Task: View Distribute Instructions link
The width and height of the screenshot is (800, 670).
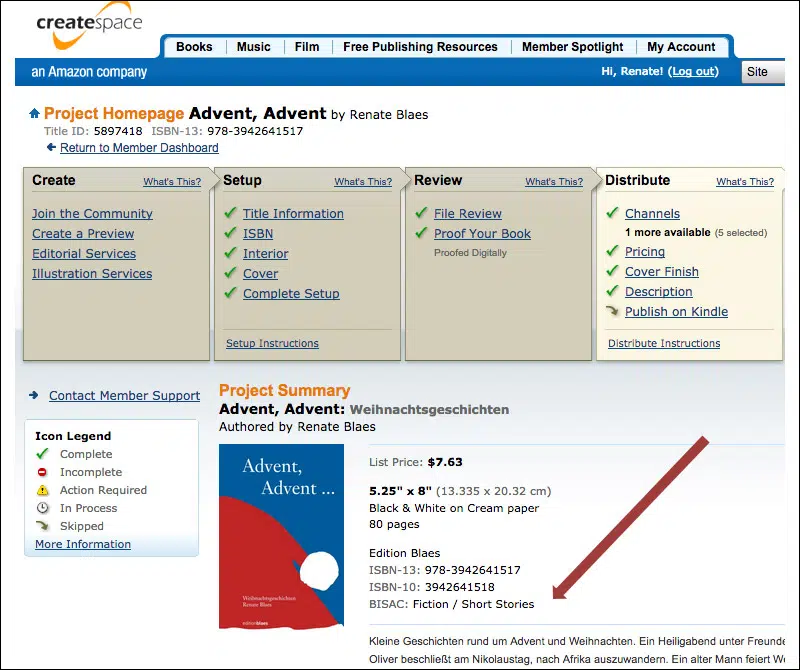Action: [x=664, y=343]
